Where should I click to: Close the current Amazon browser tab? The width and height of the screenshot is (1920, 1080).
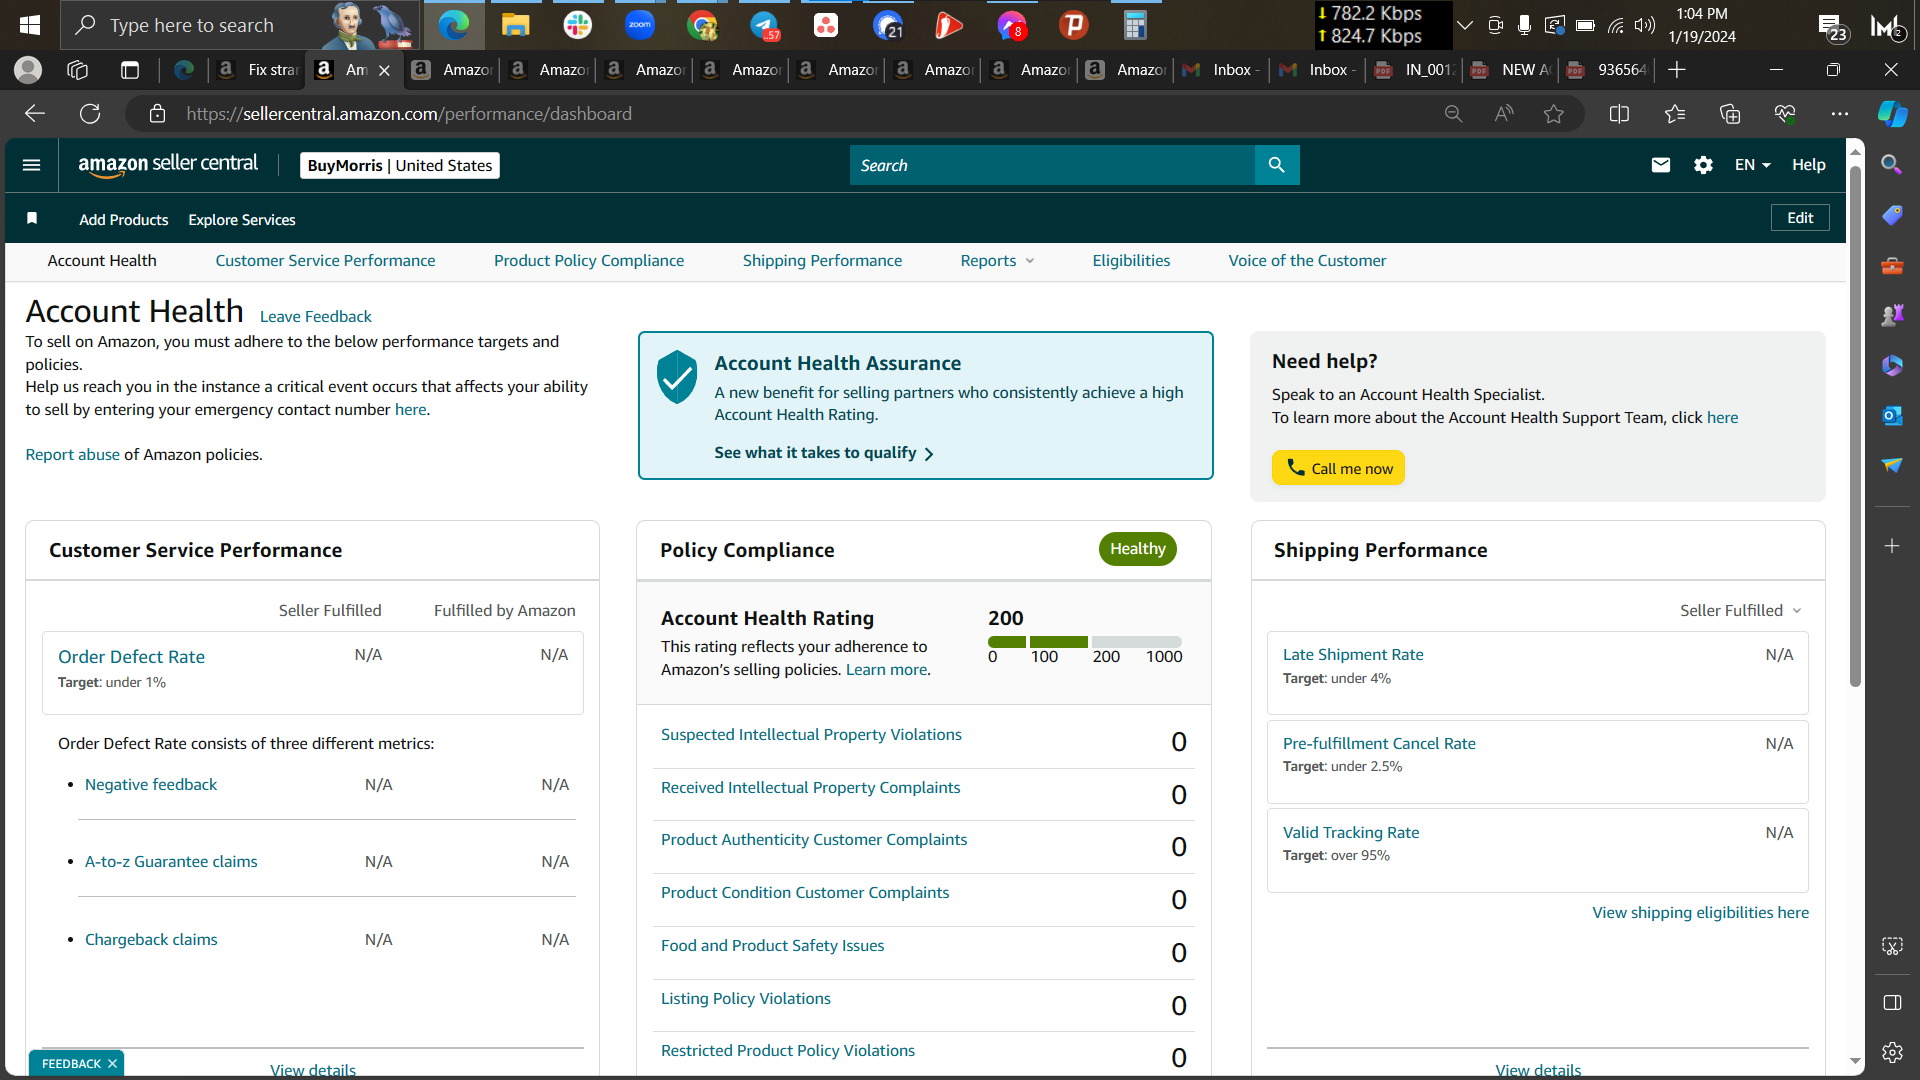384,70
